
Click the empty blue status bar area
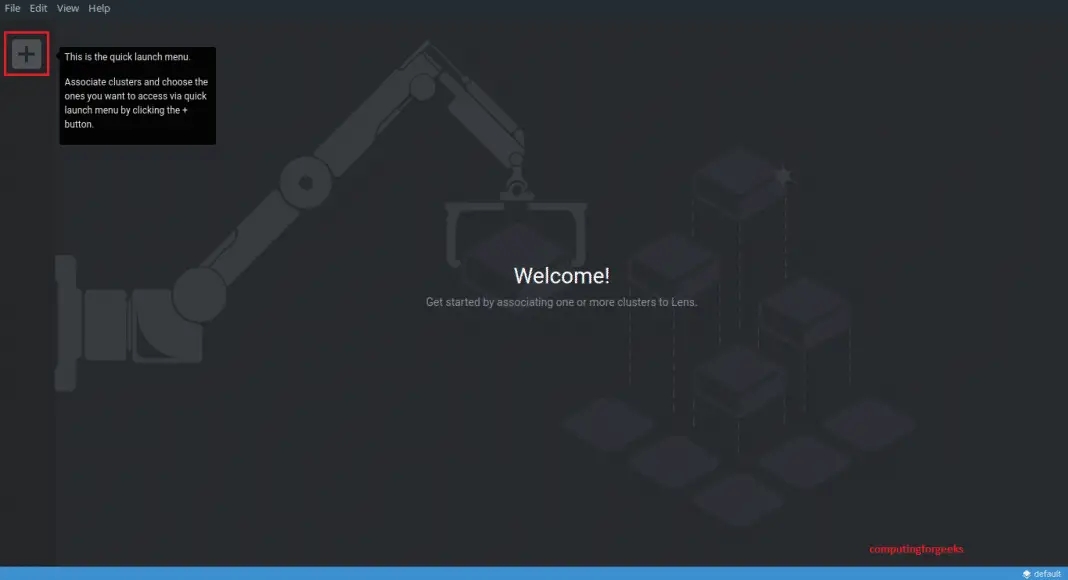point(500,574)
